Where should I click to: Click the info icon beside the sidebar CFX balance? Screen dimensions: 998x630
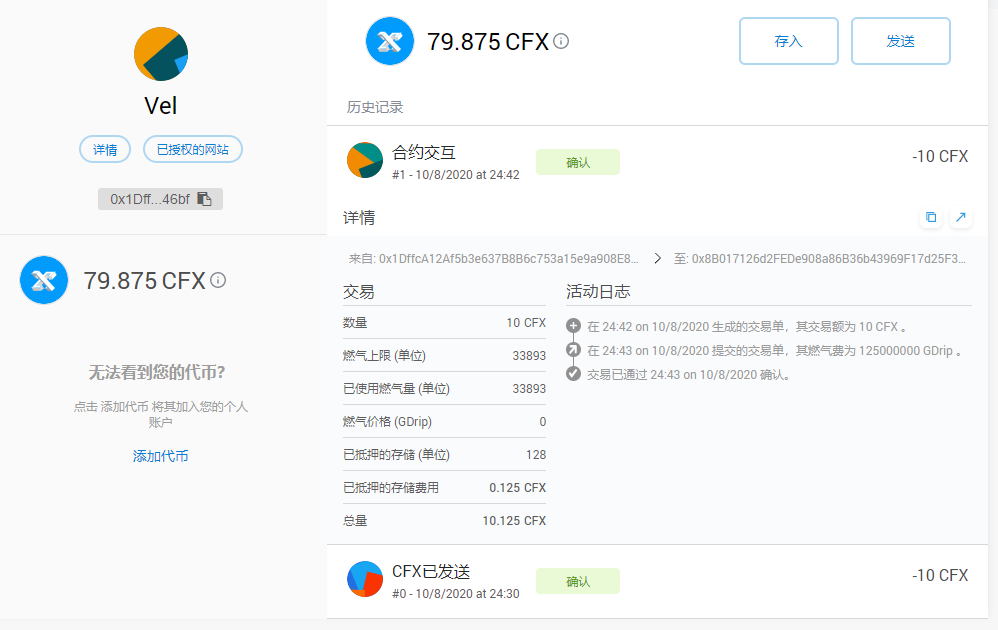coord(218,280)
